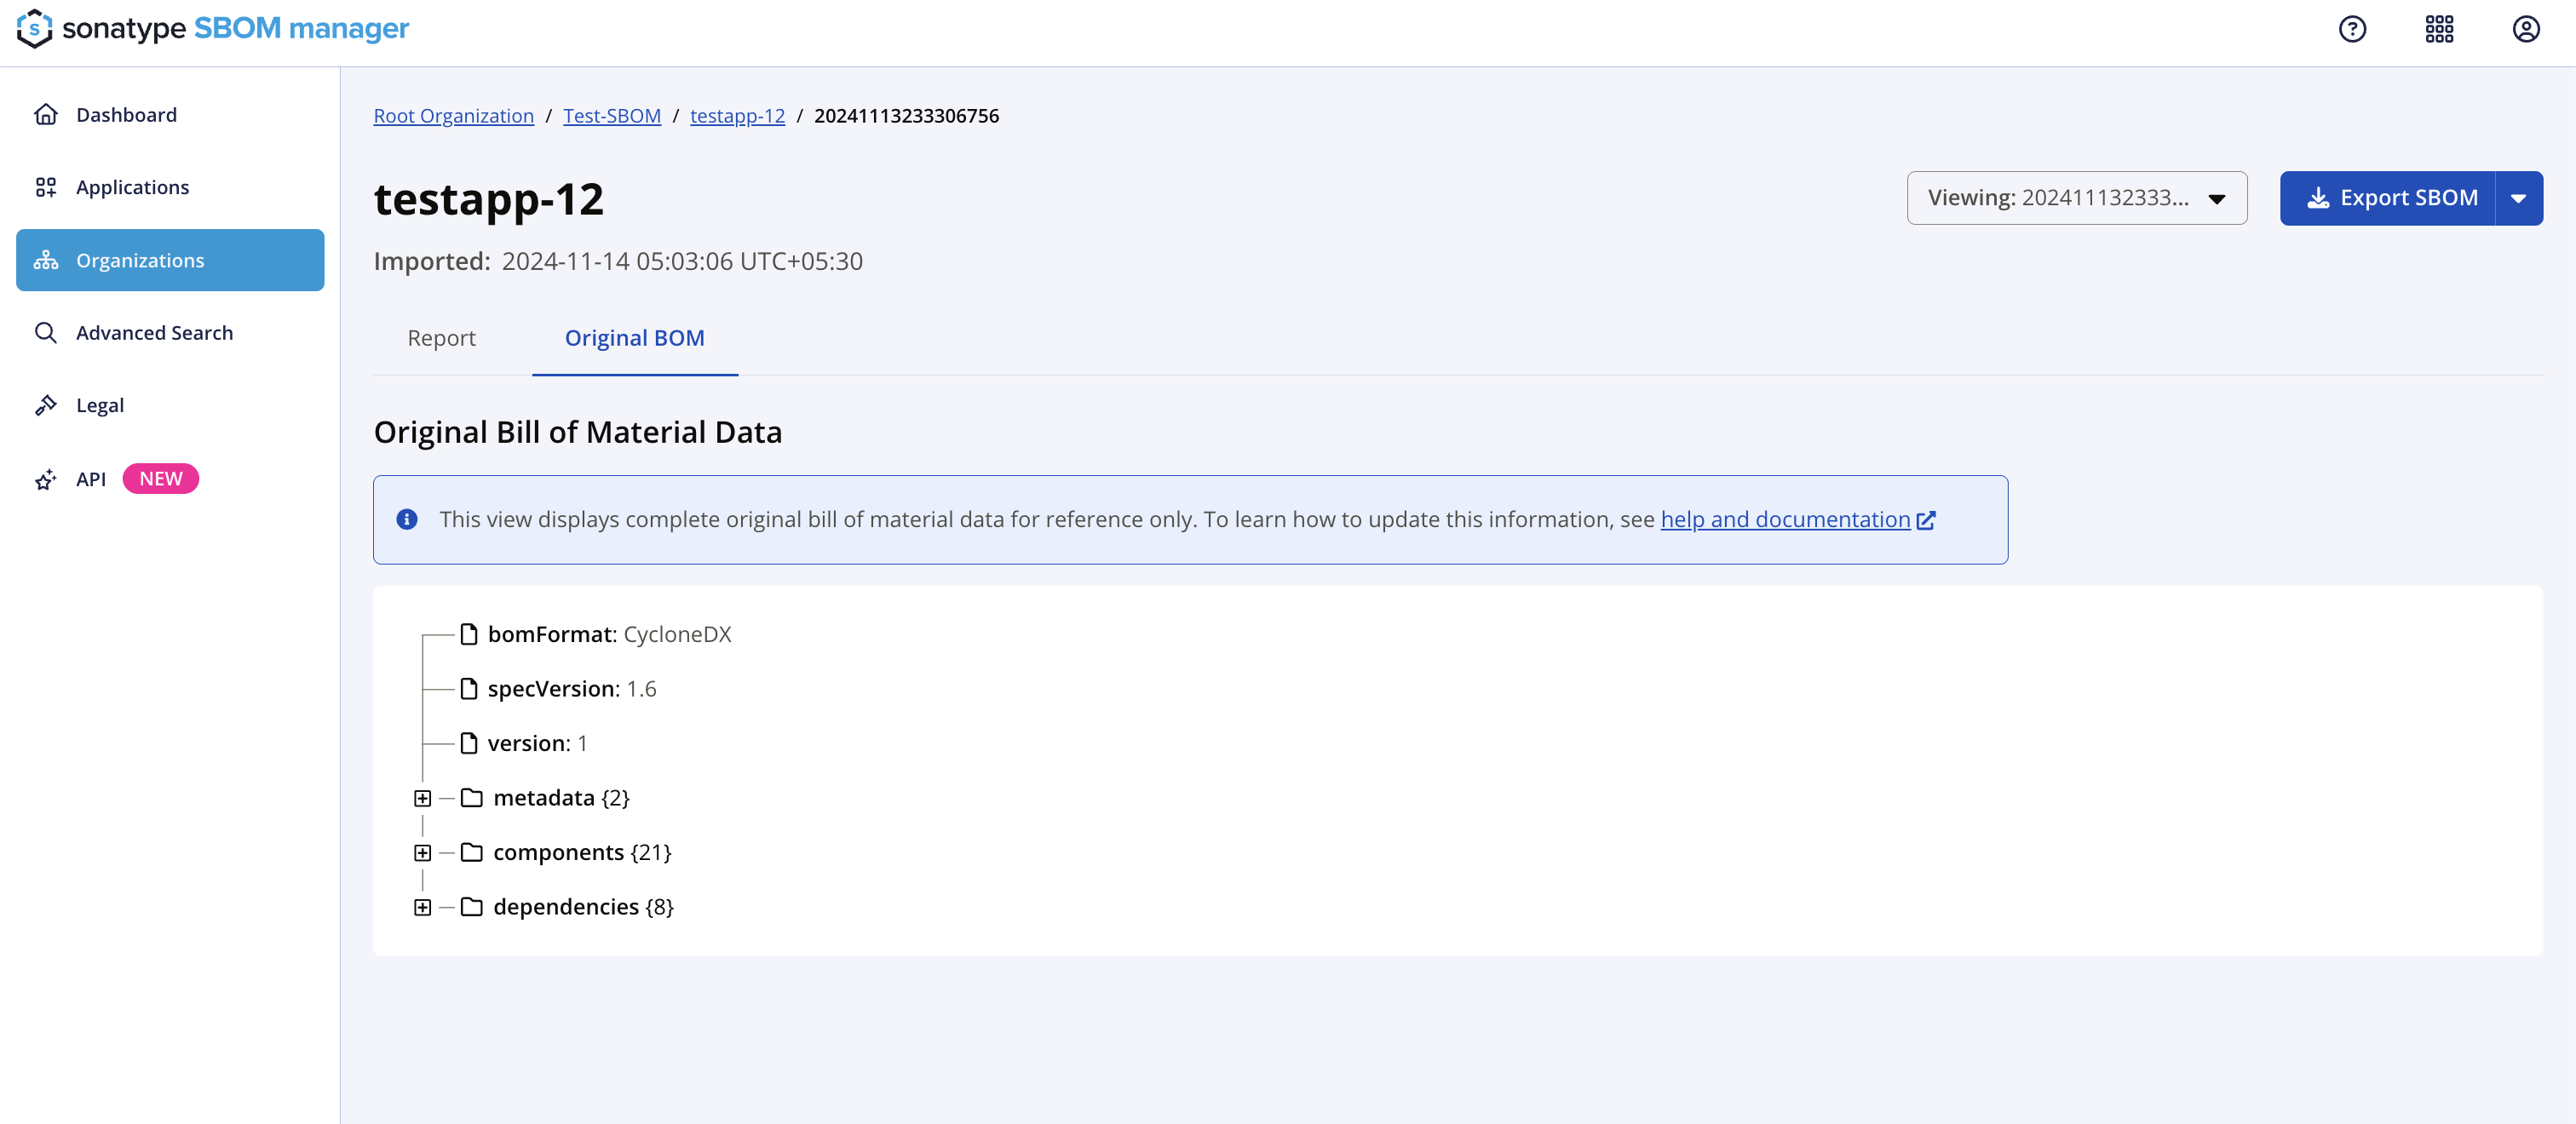Expand the components tree node
2576x1124 pixels.
423,853
